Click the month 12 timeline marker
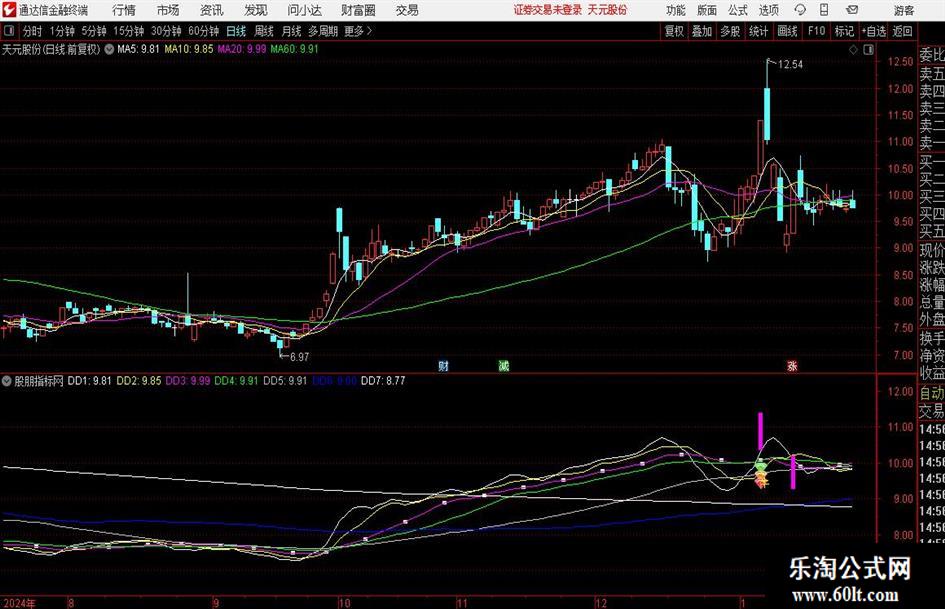This screenshot has width=945, height=609. [600, 603]
